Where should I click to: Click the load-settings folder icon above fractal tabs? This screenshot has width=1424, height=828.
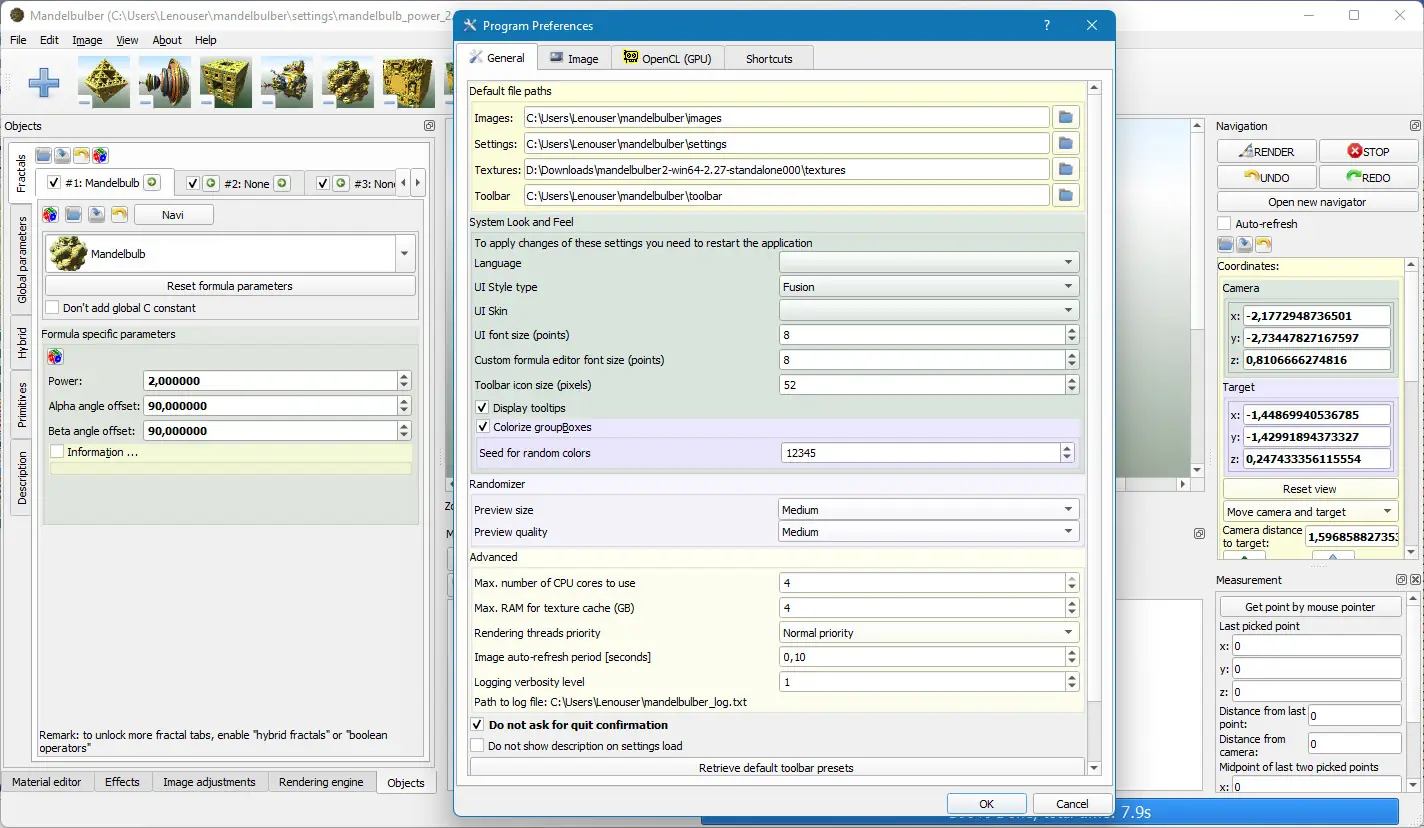pyautogui.click(x=43, y=155)
